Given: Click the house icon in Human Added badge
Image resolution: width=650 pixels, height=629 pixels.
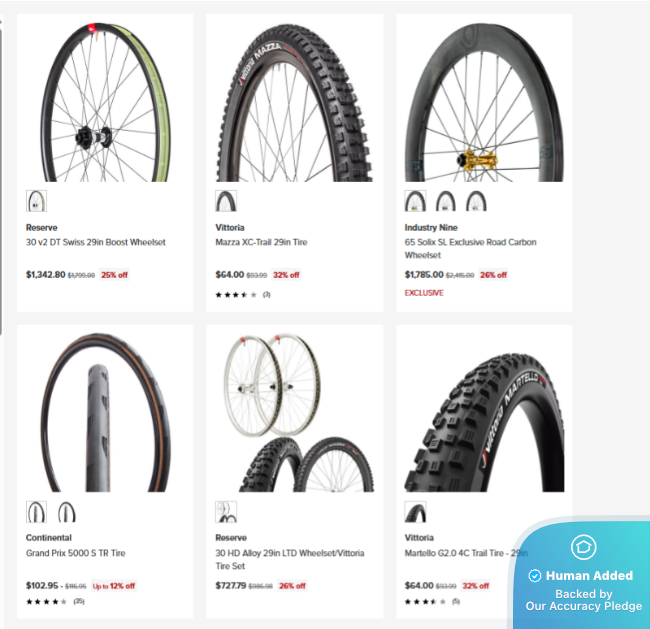Looking at the screenshot, I should [584, 547].
